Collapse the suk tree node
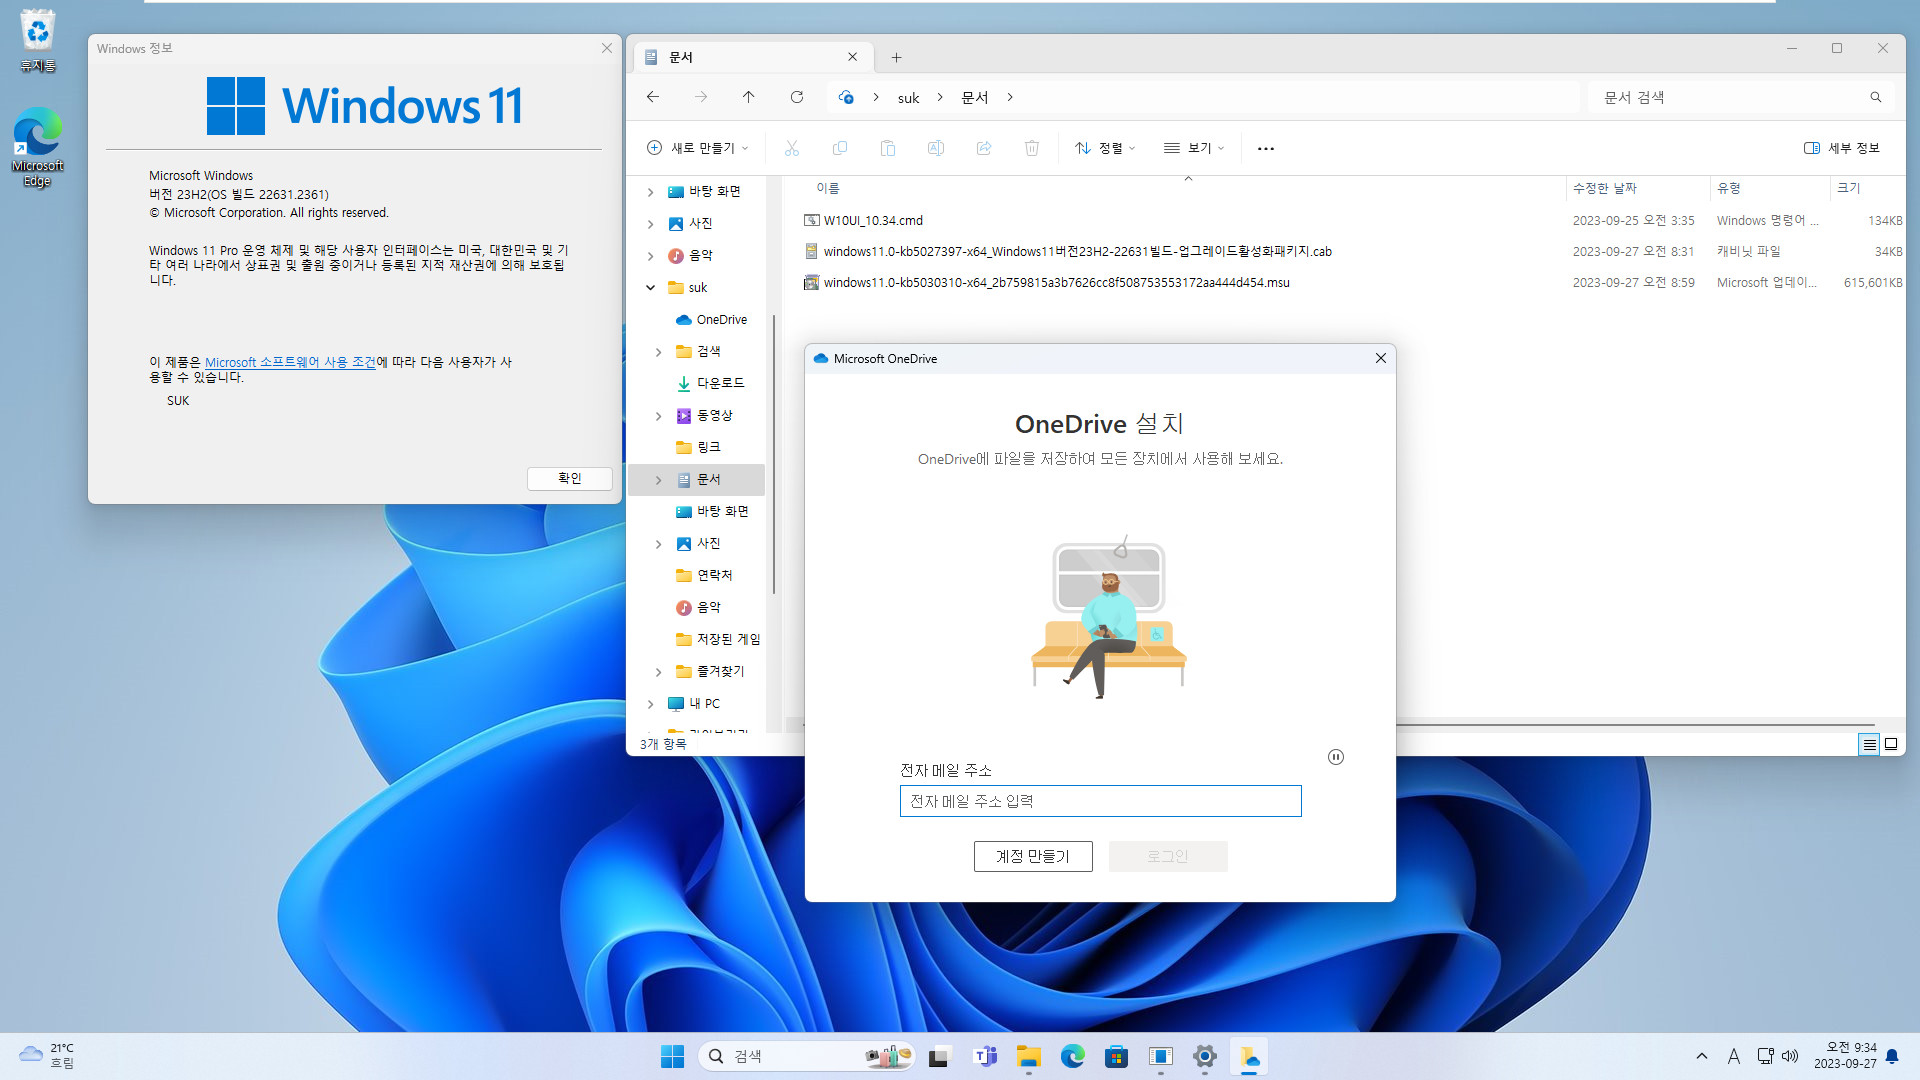The height and width of the screenshot is (1080, 1920). click(x=650, y=288)
